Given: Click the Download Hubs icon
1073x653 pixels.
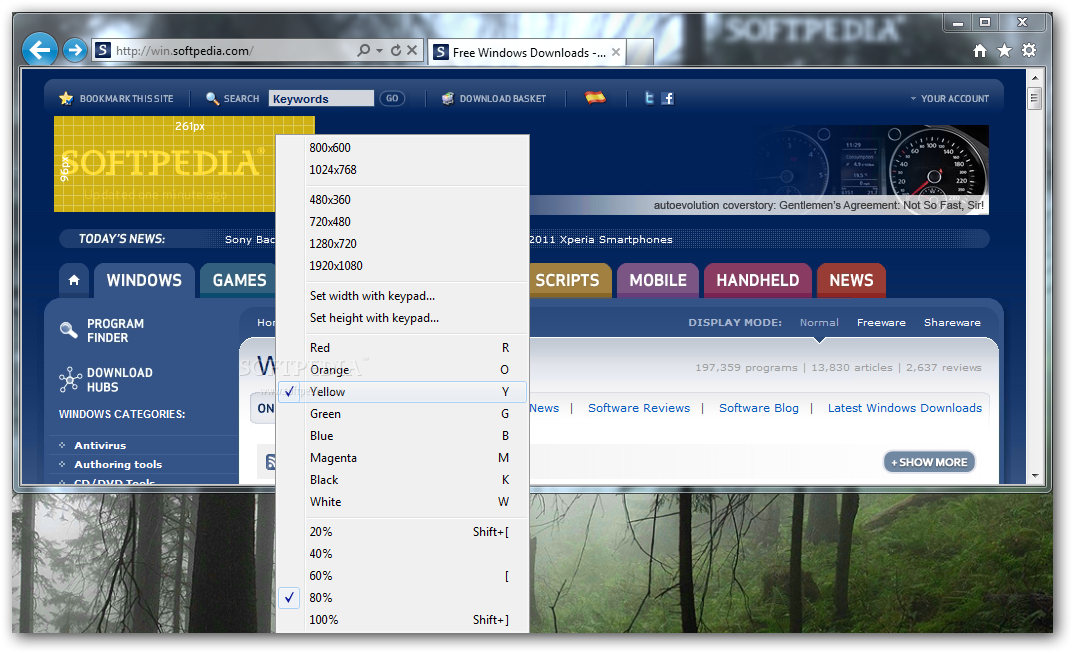Looking at the screenshot, I should (x=69, y=379).
